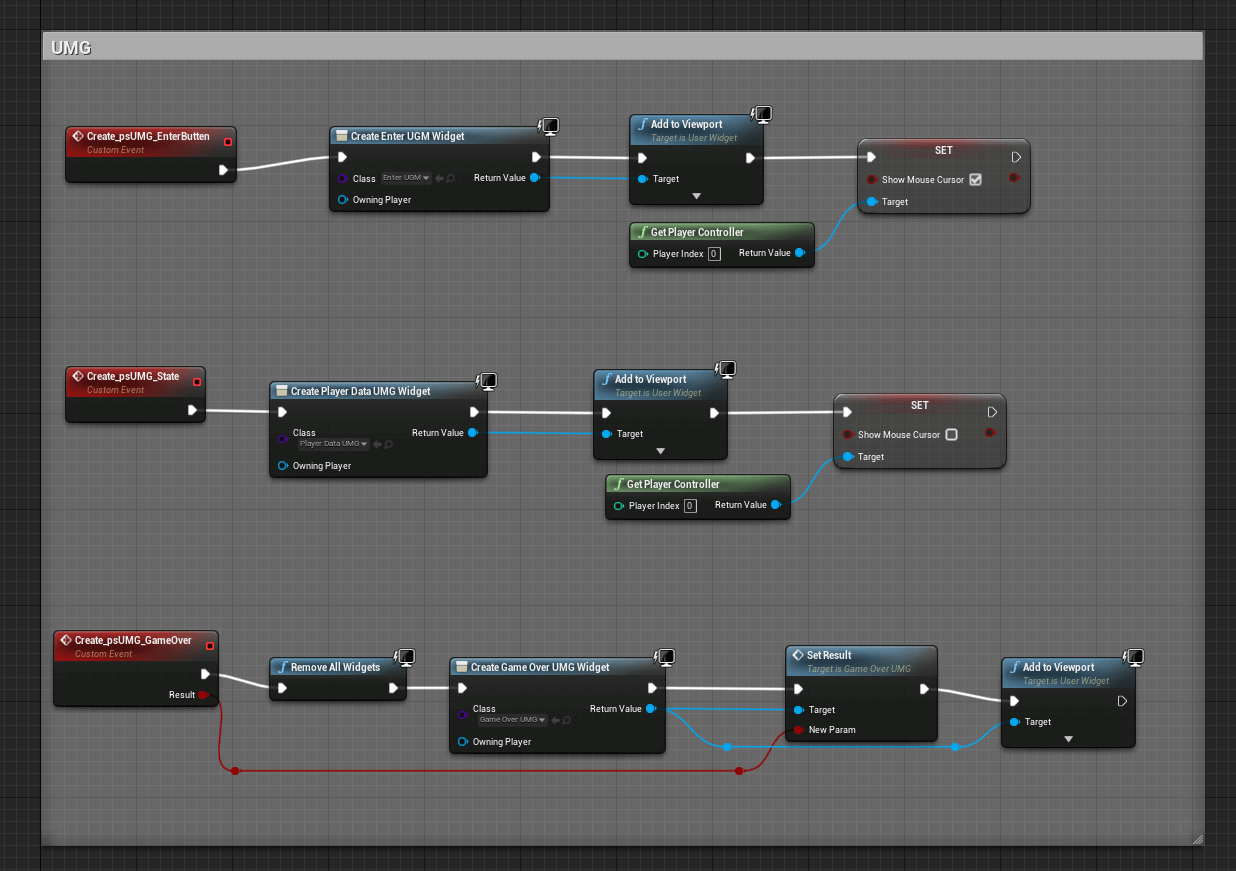Screen dimensions: 1236x871
Task: Click the Create_psUMG_EnterButten custom event icon
Action: coord(77,136)
